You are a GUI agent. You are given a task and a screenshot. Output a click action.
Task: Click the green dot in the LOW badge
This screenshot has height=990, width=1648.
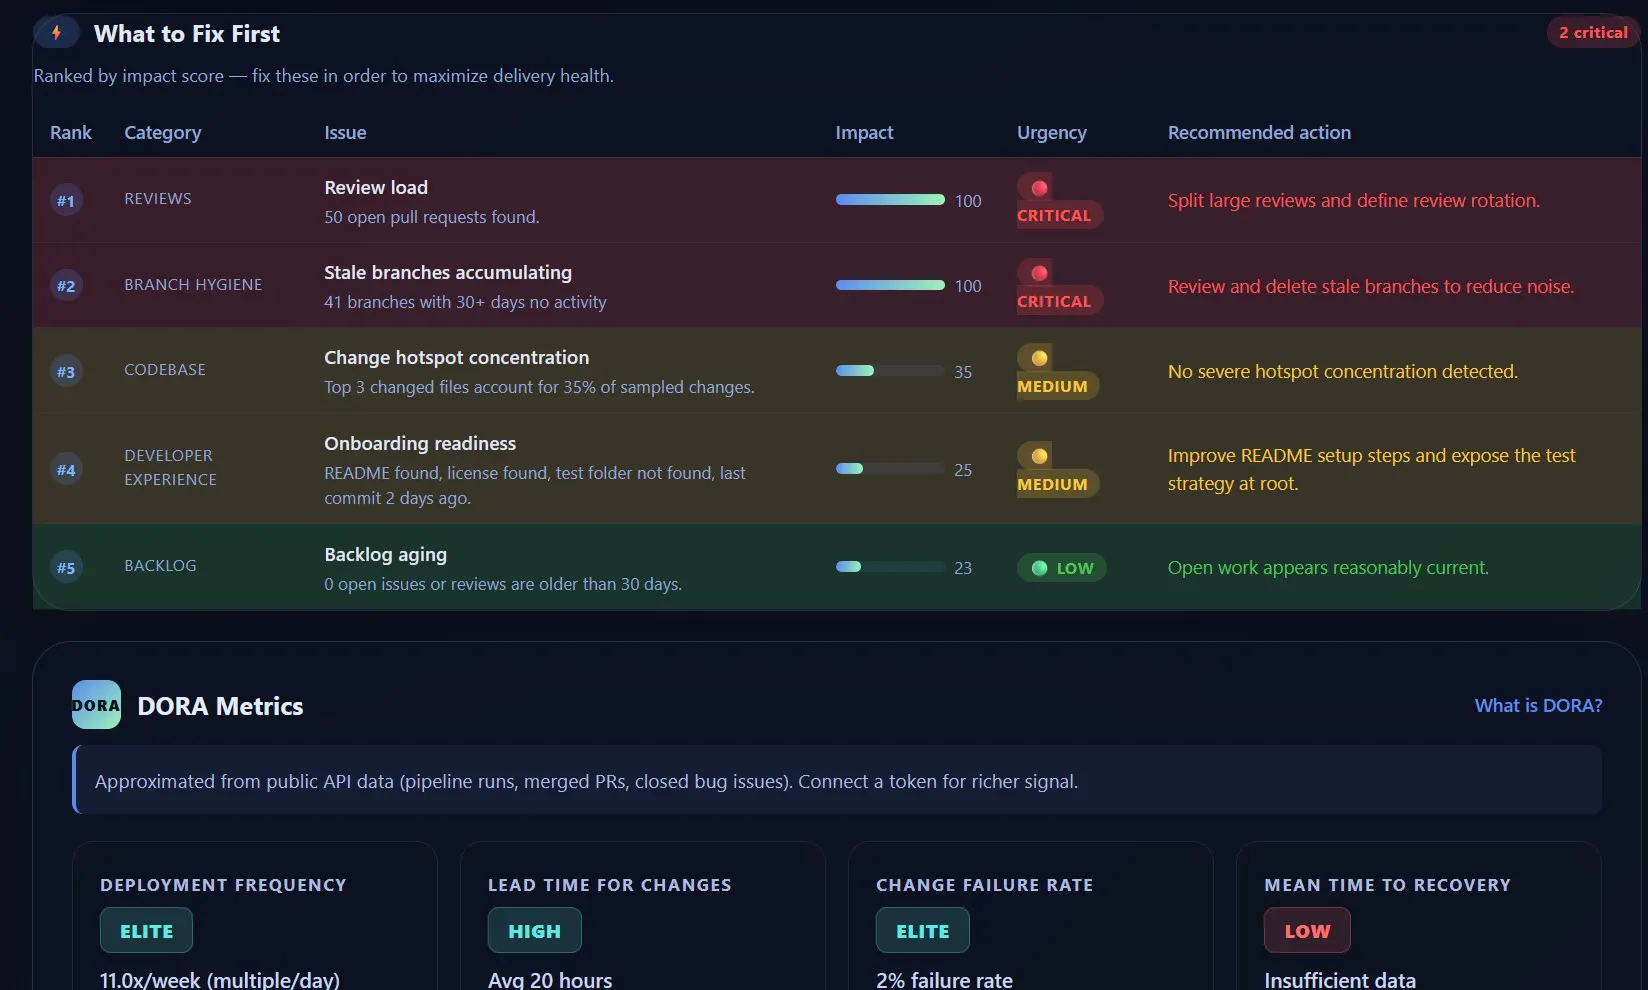click(x=1039, y=568)
